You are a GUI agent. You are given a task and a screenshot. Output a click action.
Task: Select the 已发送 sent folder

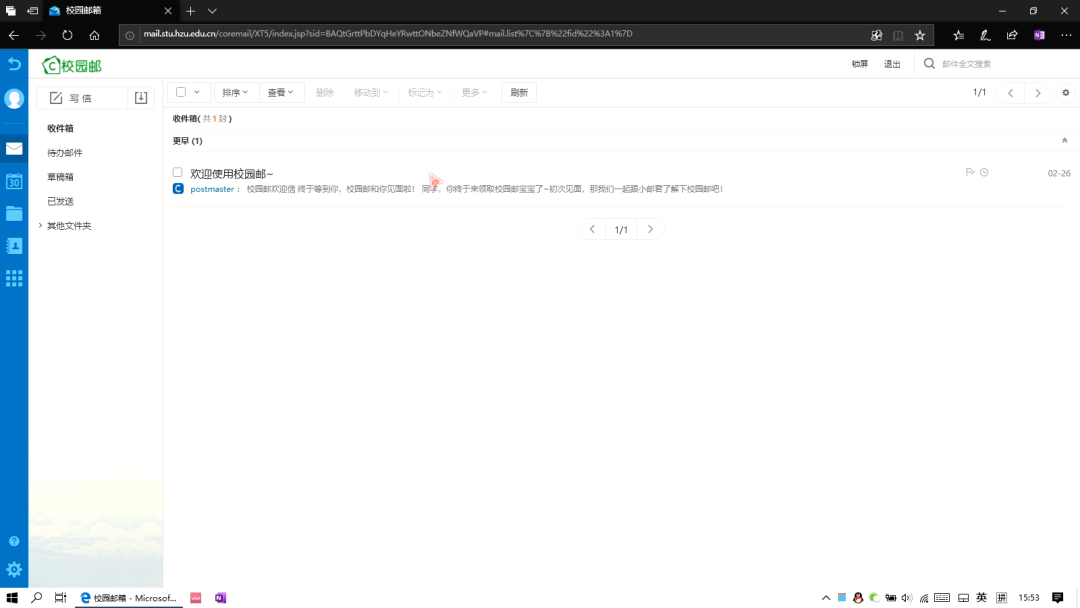tap(61, 201)
